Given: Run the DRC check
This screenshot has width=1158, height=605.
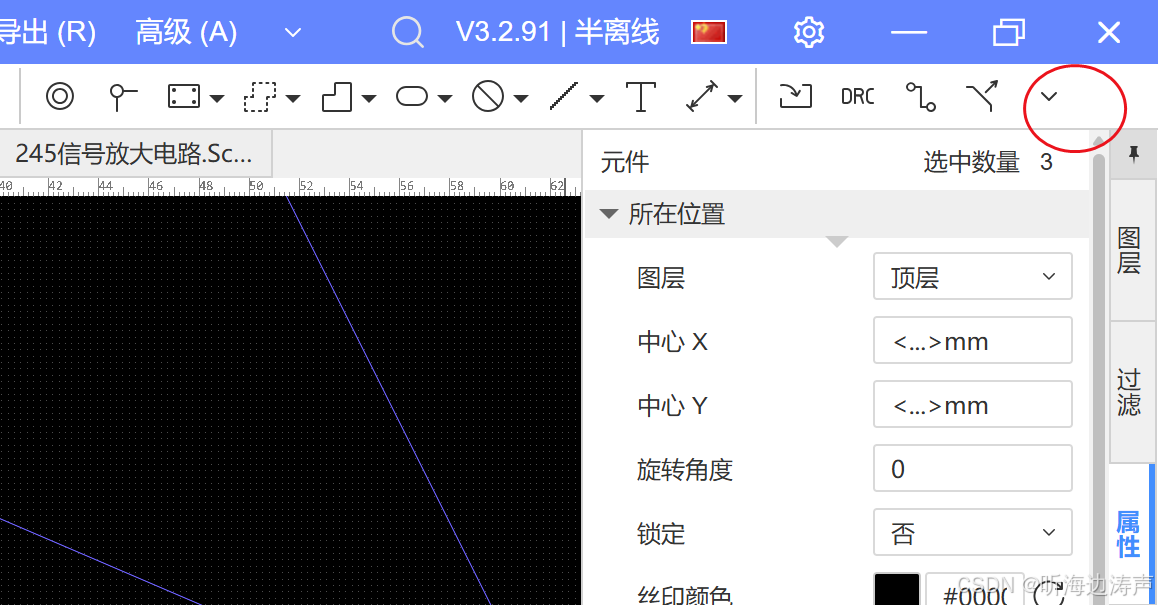Looking at the screenshot, I should [857, 97].
